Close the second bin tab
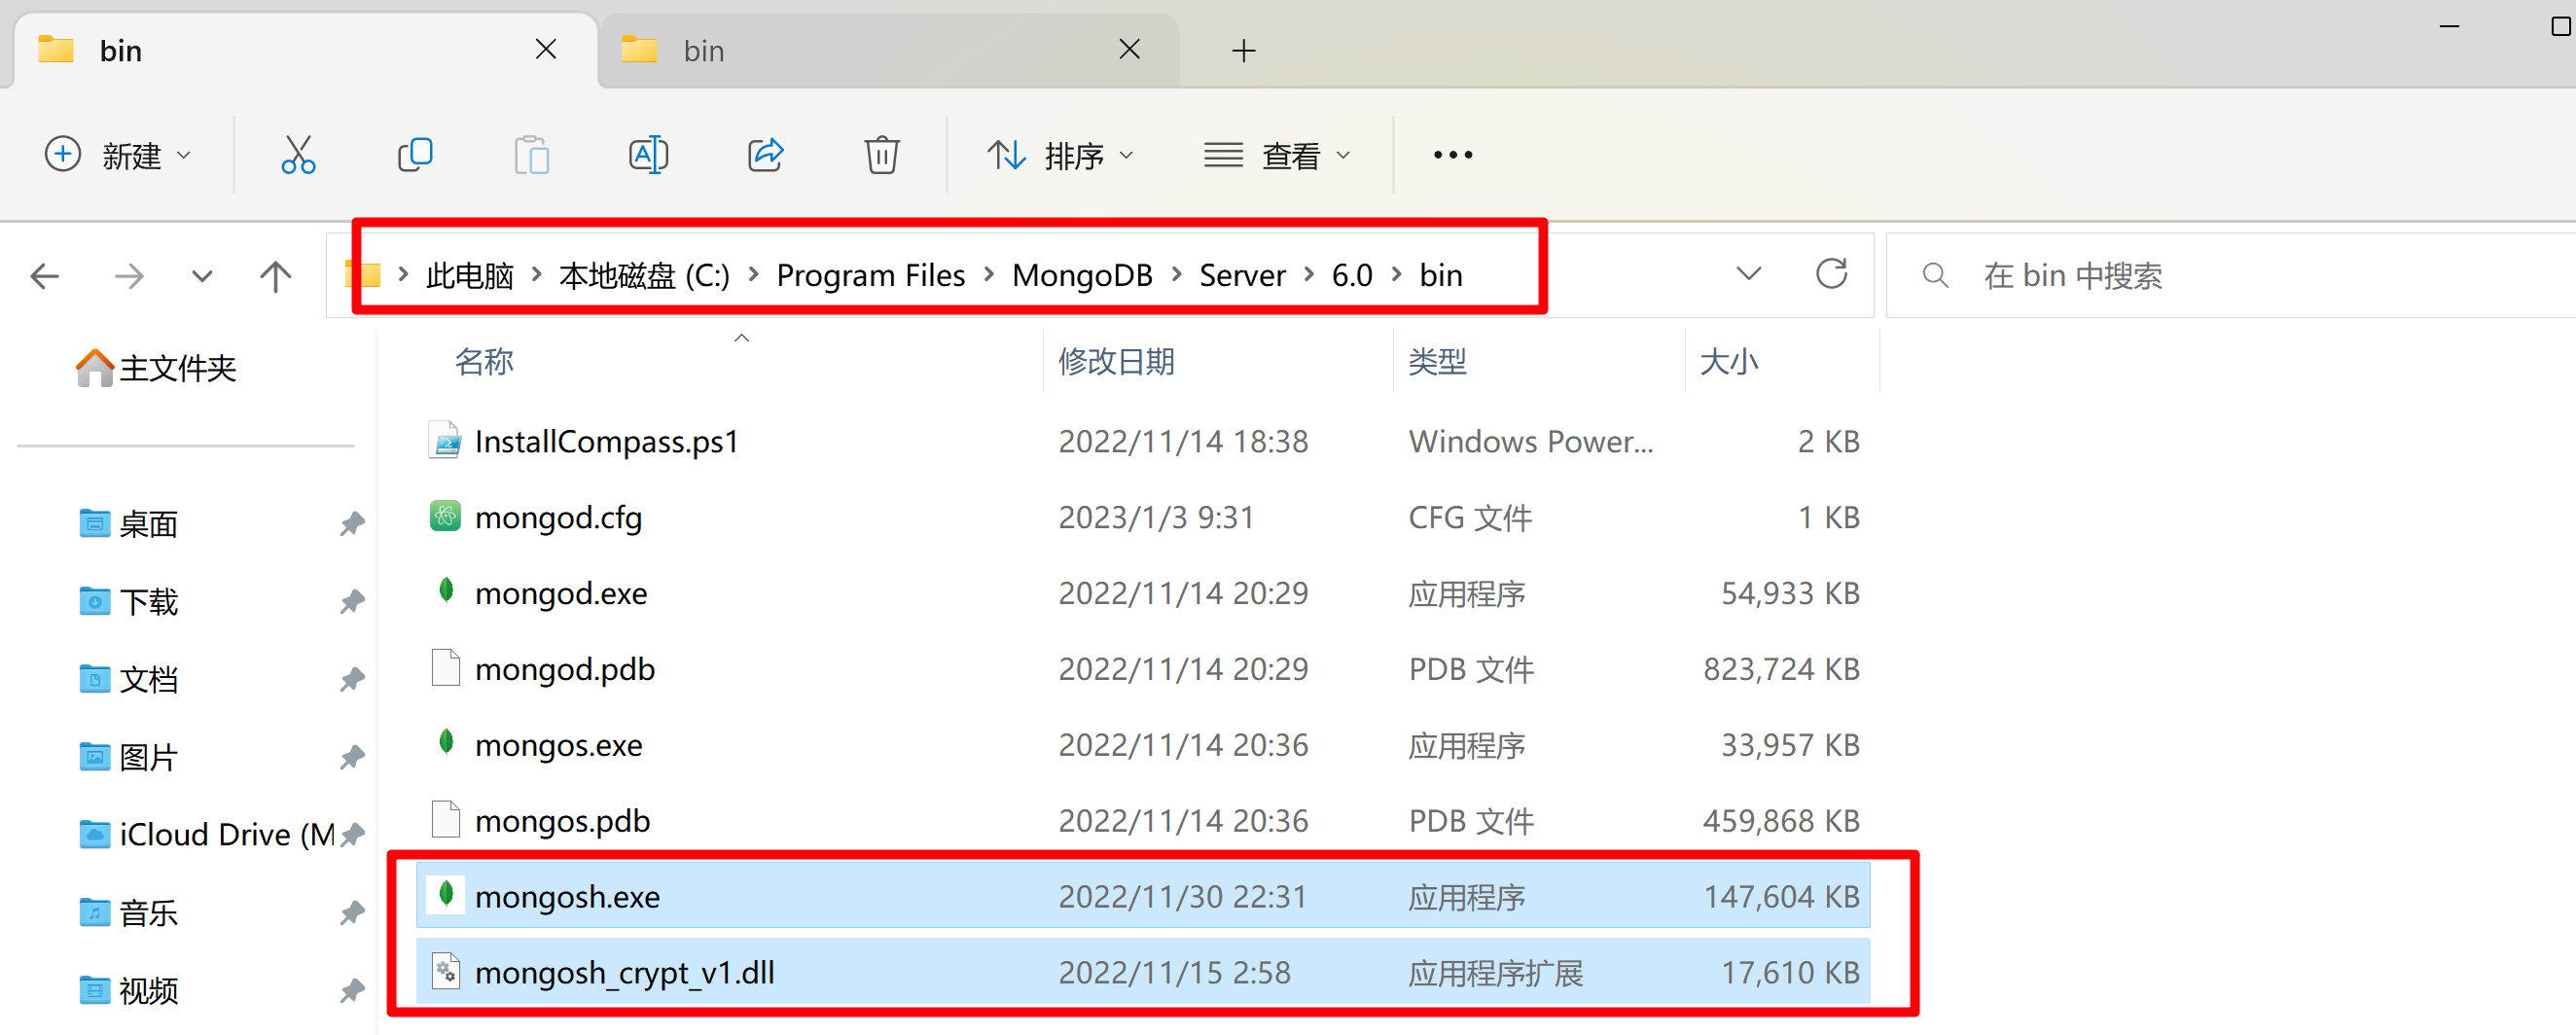Image resolution: width=2576 pixels, height=1035 pixels. (x=1130, y=49)
